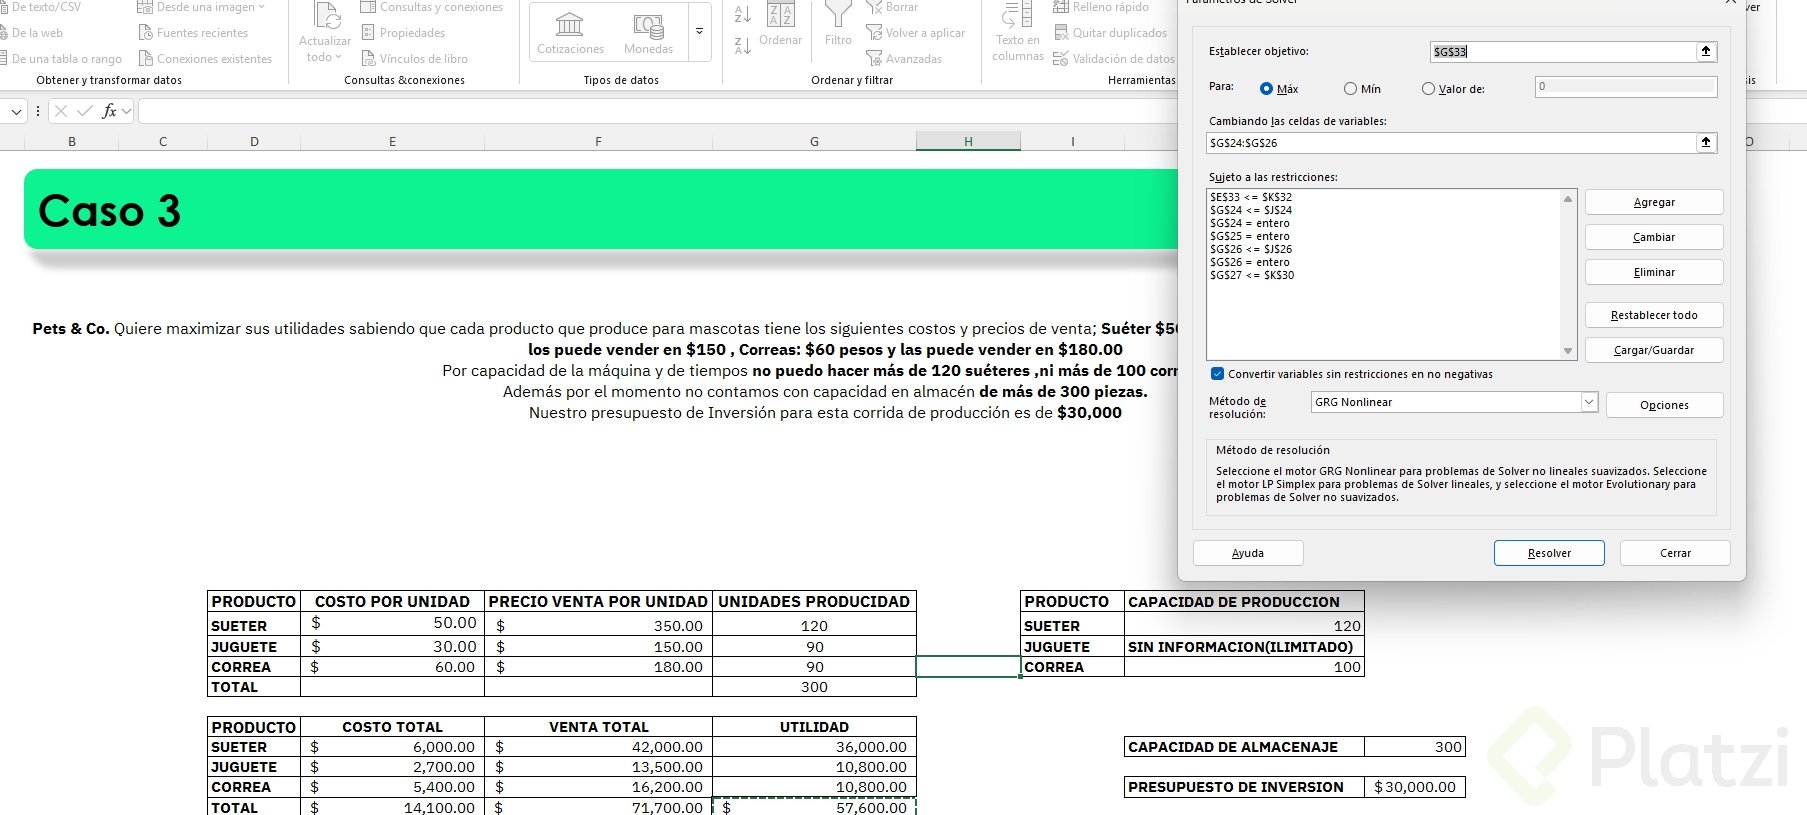
Task: Open the fx function dropdown arrow
Action: click(x=127, y=111)
